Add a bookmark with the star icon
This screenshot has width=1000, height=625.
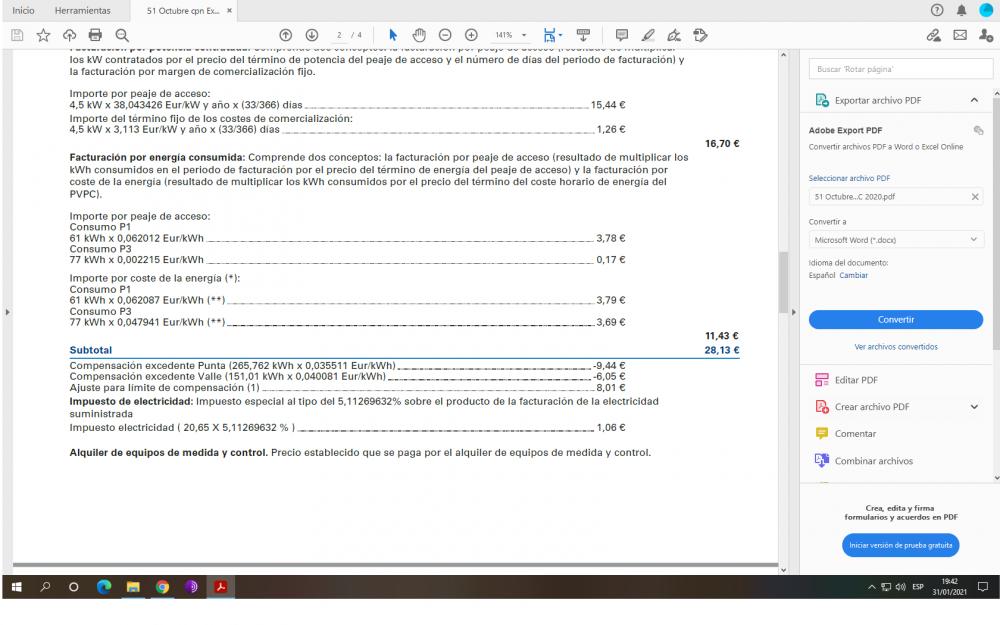pyautogui.click(x=43, y=35)
